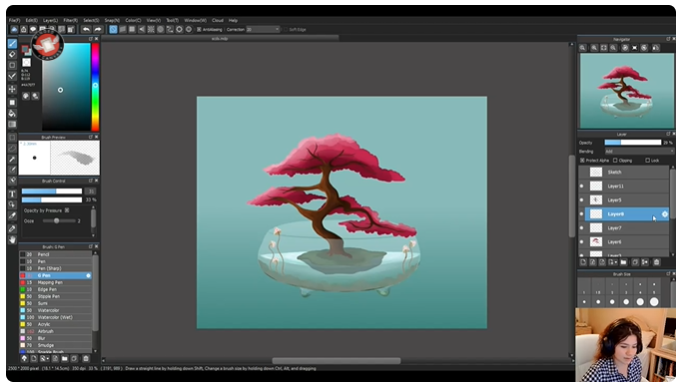The image size is (683, 387).
Task: Click the brush size slider bar
Action: [x=52, y=191]
